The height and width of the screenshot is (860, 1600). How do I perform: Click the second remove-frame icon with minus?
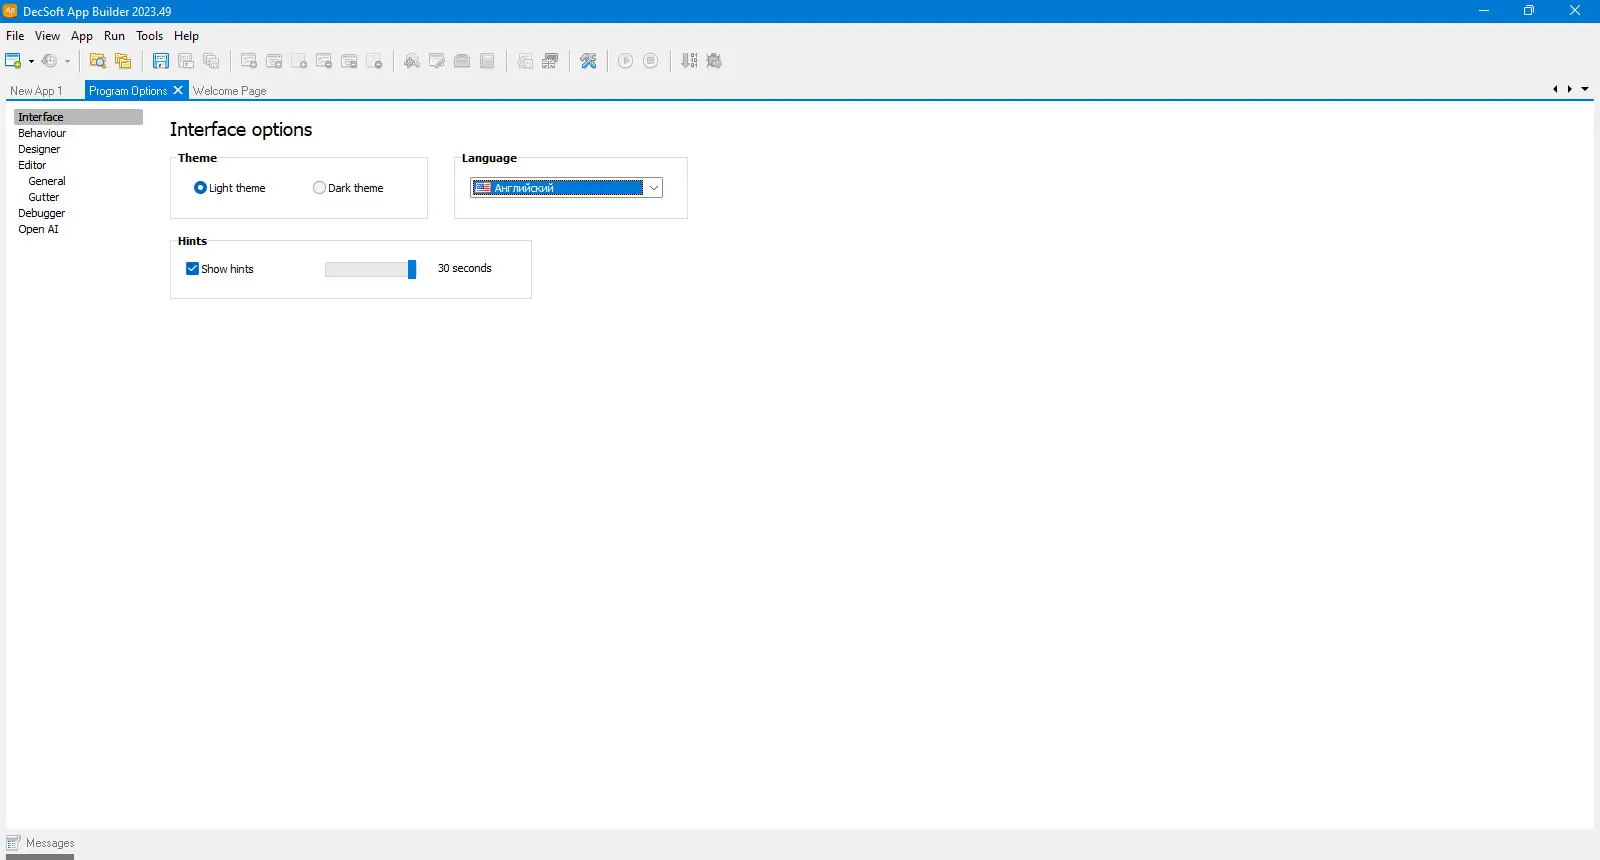[x=349, y=61]
